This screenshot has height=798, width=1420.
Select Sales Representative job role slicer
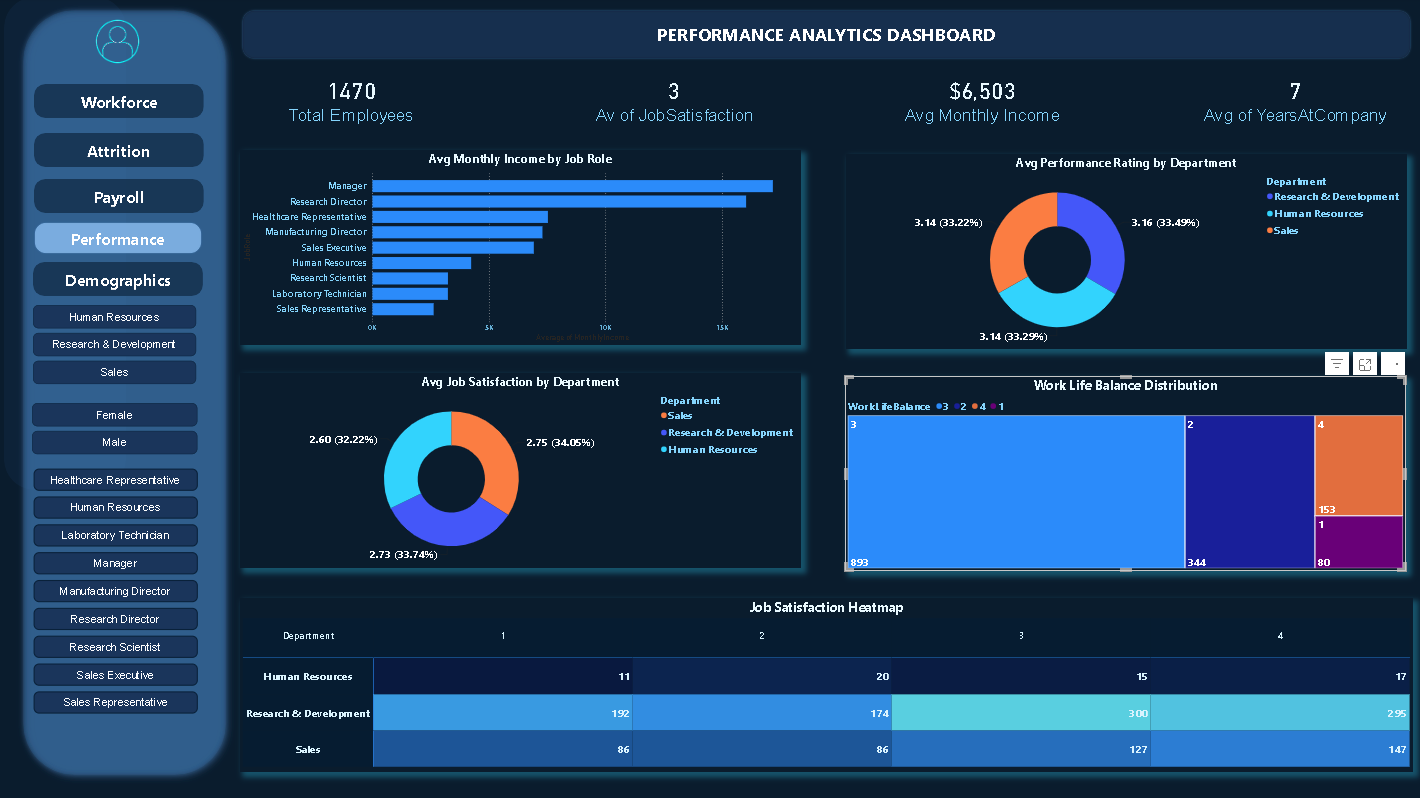pos(115,702)
